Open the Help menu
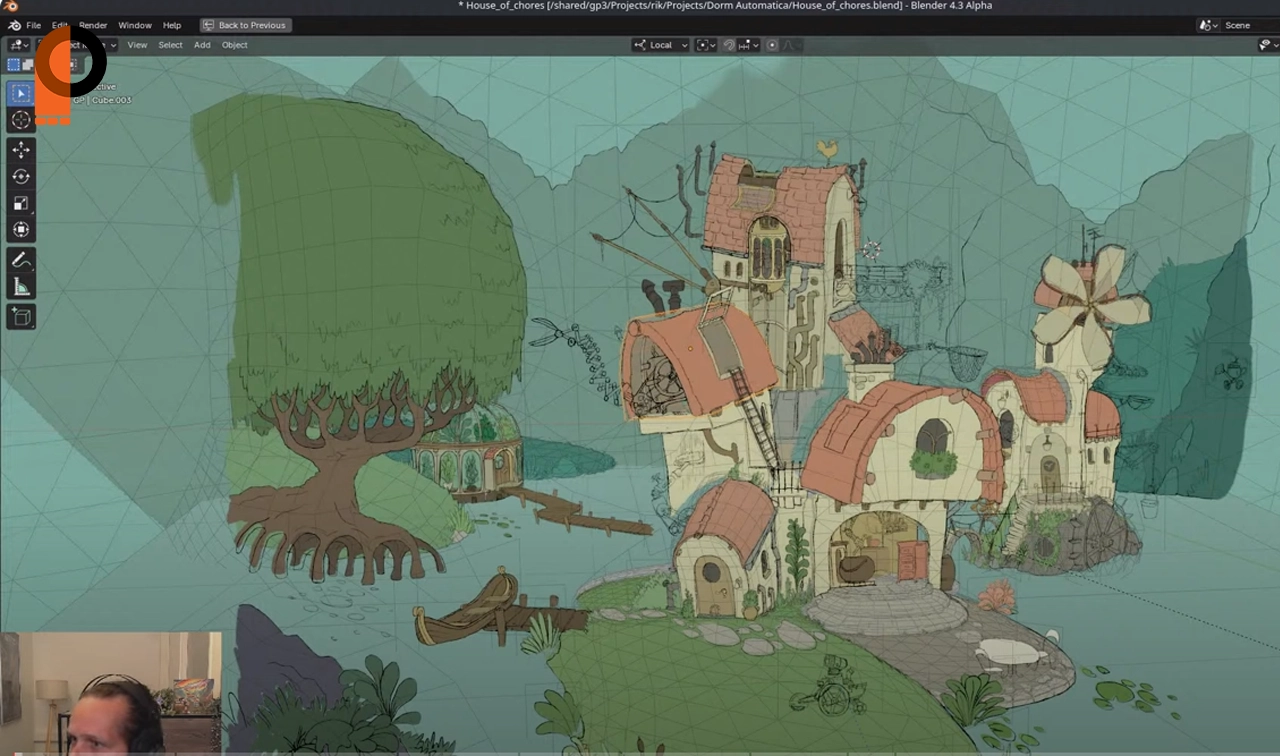This screenshot has height=756, width=1280. point(172,25)
